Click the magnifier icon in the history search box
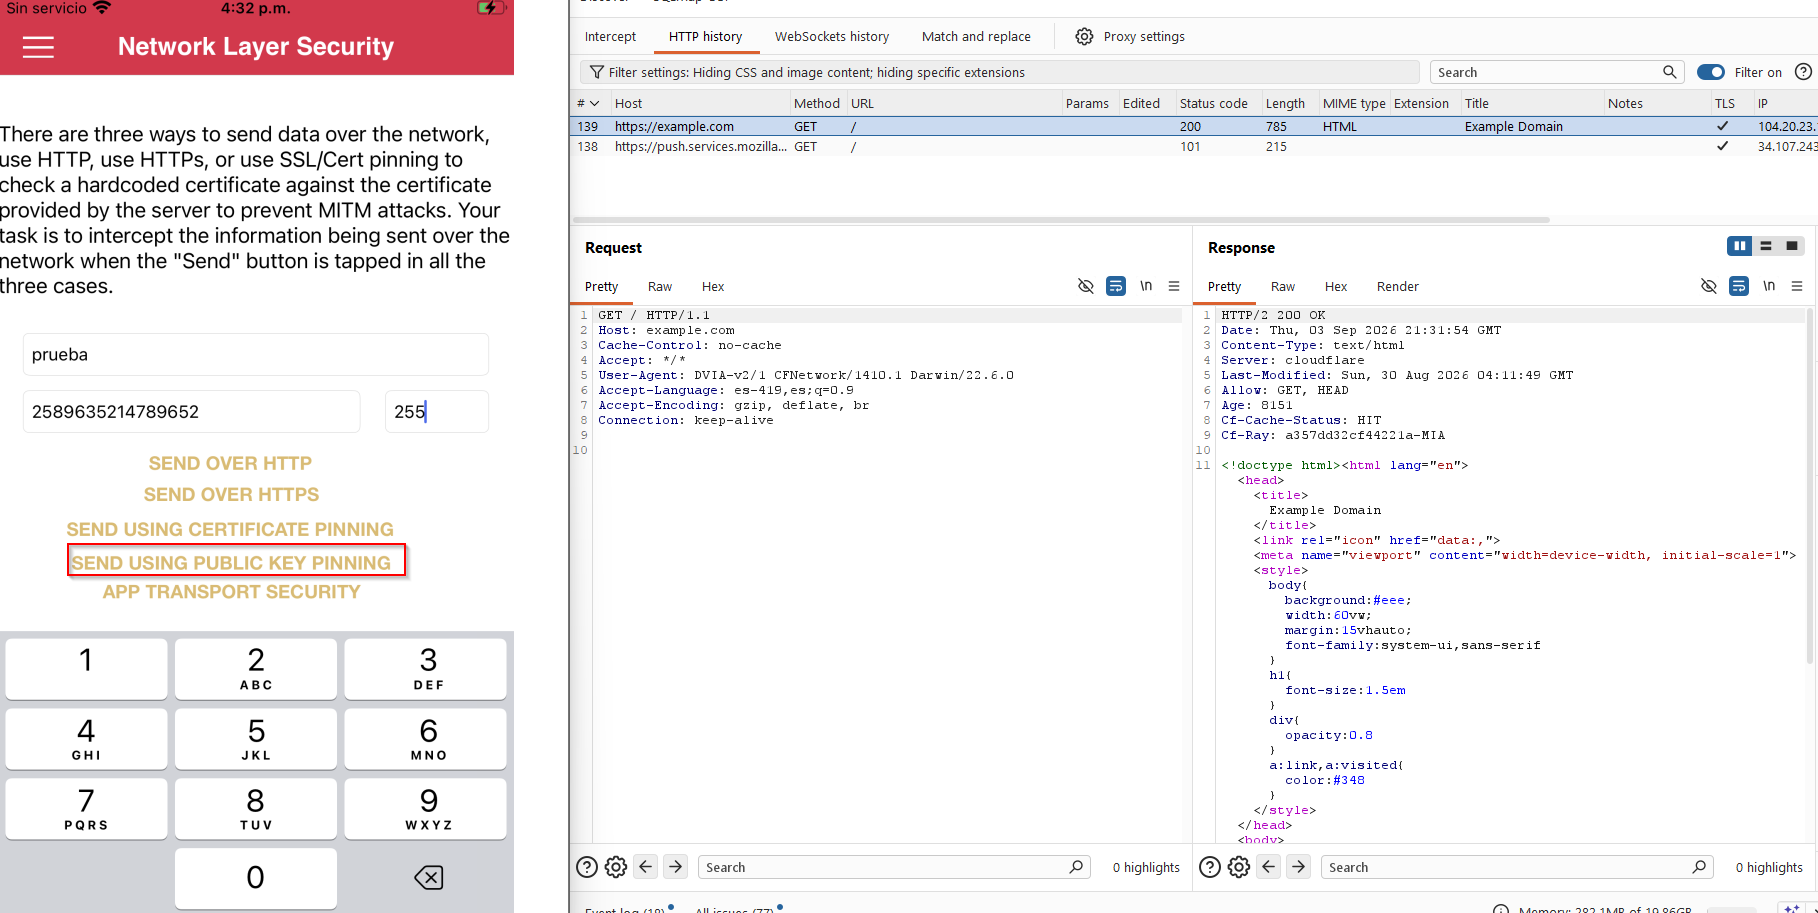The image size is (1818, 913). point(1669,72)
